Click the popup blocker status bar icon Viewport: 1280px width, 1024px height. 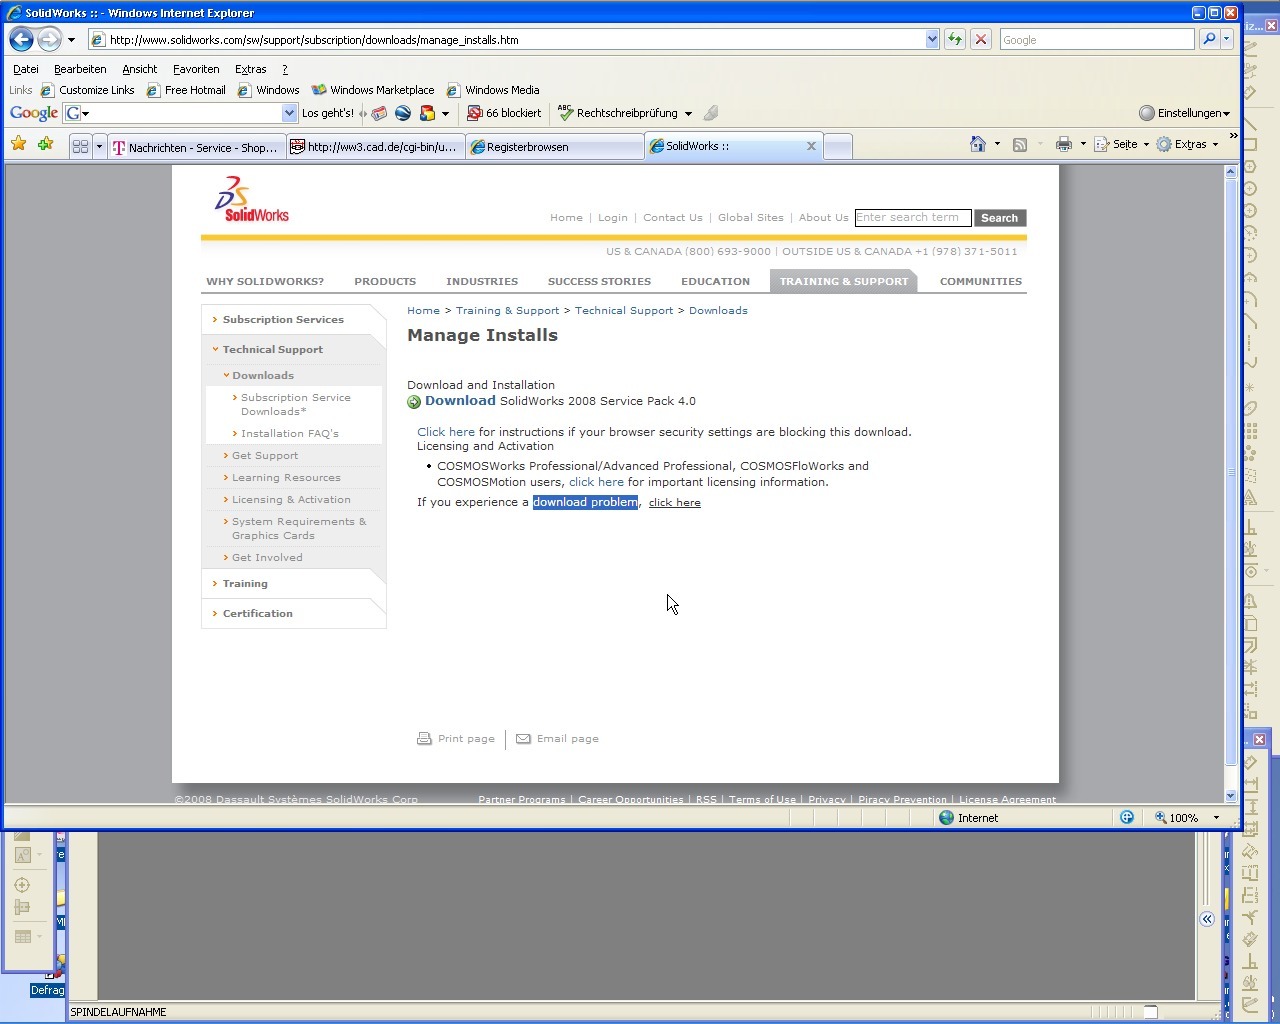(x=1127, y=817)
